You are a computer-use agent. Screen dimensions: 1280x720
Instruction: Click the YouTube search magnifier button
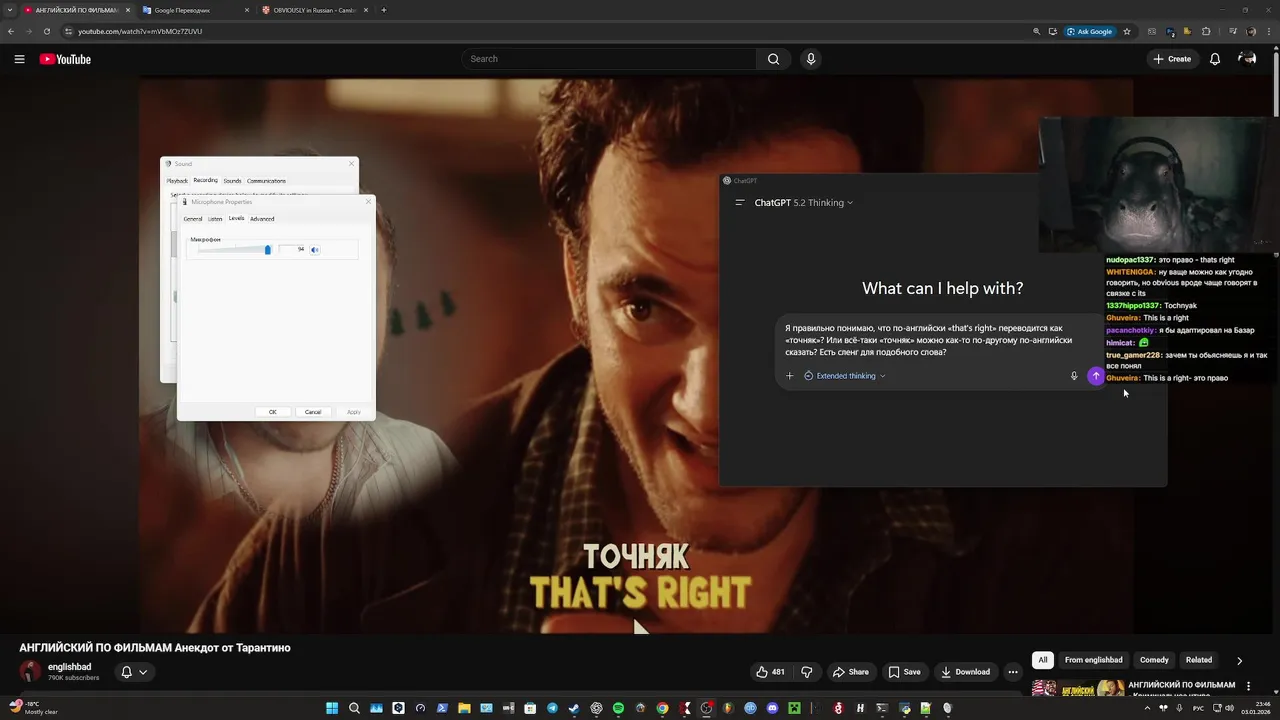click(773, 59)
